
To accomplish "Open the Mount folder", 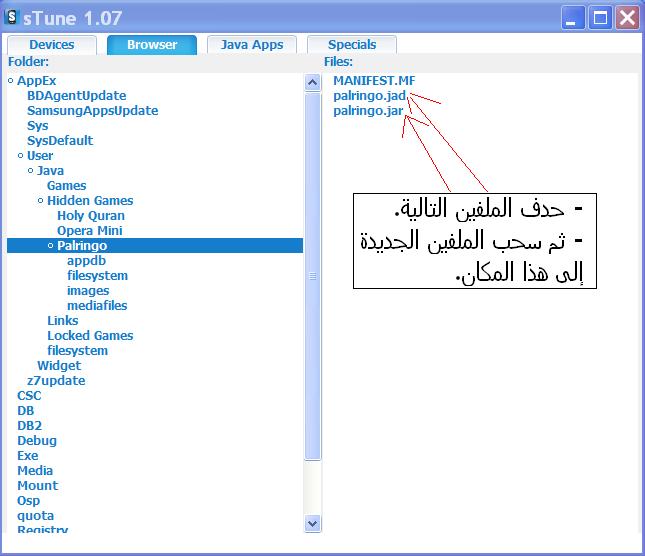I will [x=37, y=486].
